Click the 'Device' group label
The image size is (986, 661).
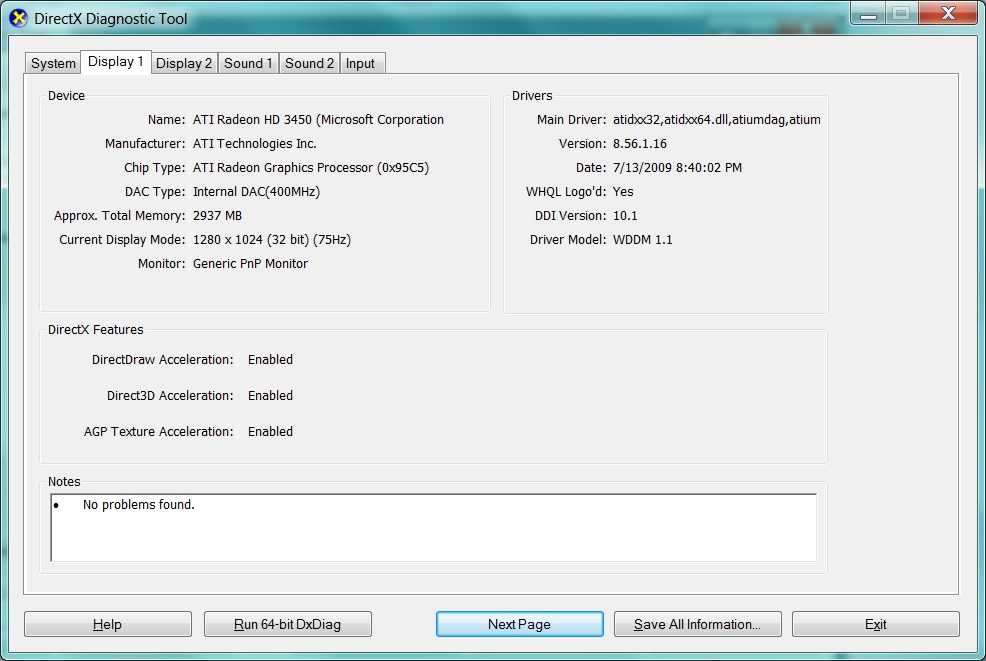coord(66,96)
